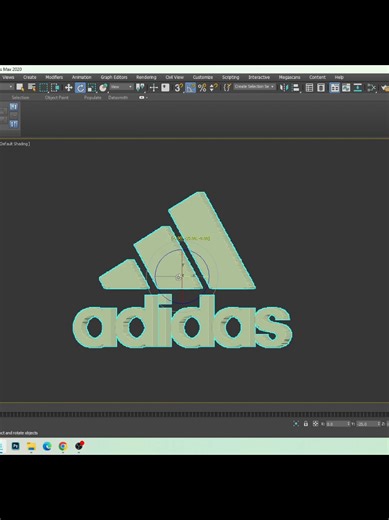Click the Select by Name icon
389x520 pixels.
(x=32, y=88)
